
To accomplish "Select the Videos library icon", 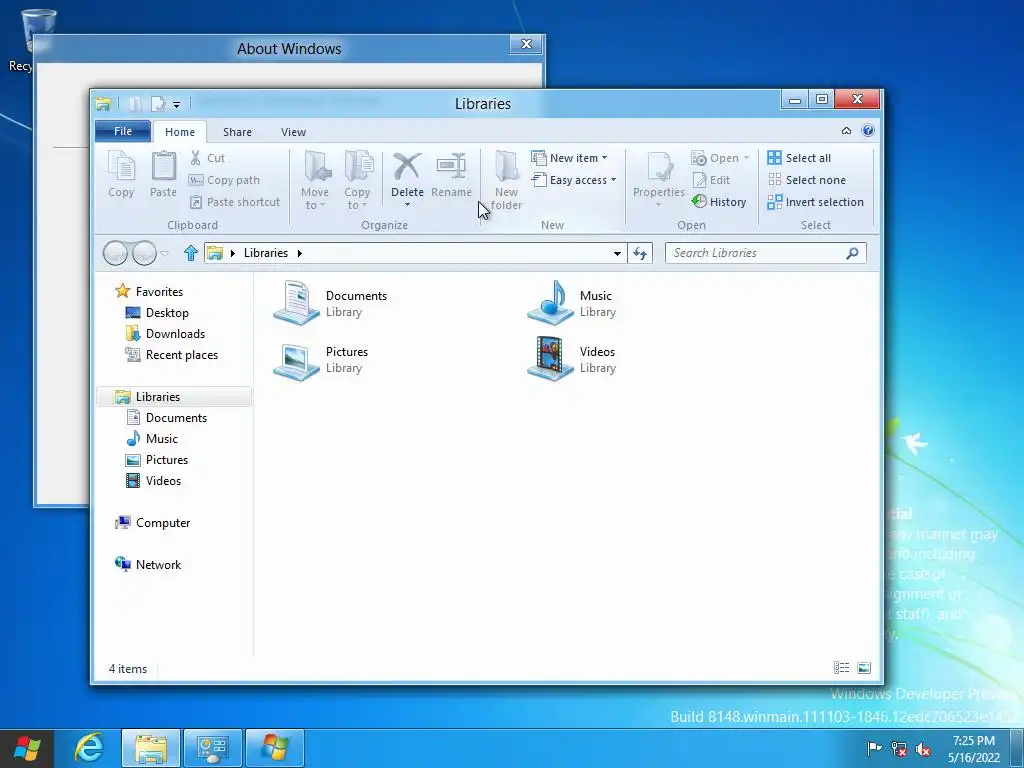I will pos(551,359).
